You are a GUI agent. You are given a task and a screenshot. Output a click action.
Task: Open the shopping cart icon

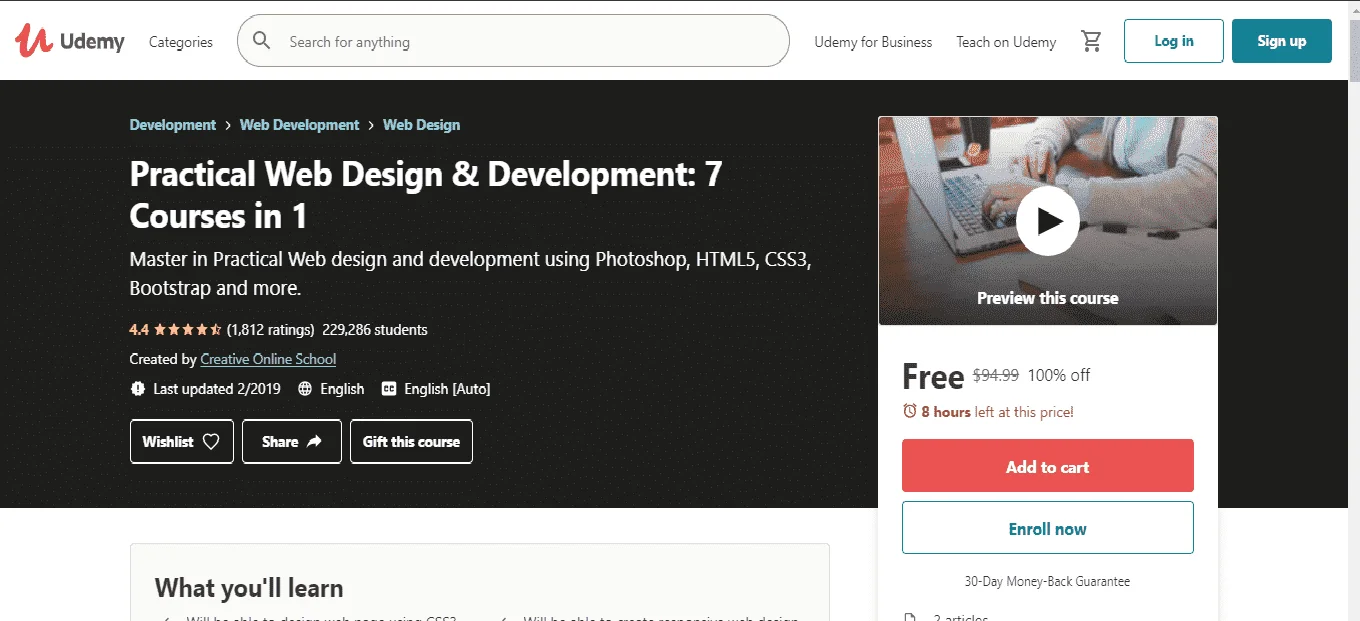coord(1091,41)
